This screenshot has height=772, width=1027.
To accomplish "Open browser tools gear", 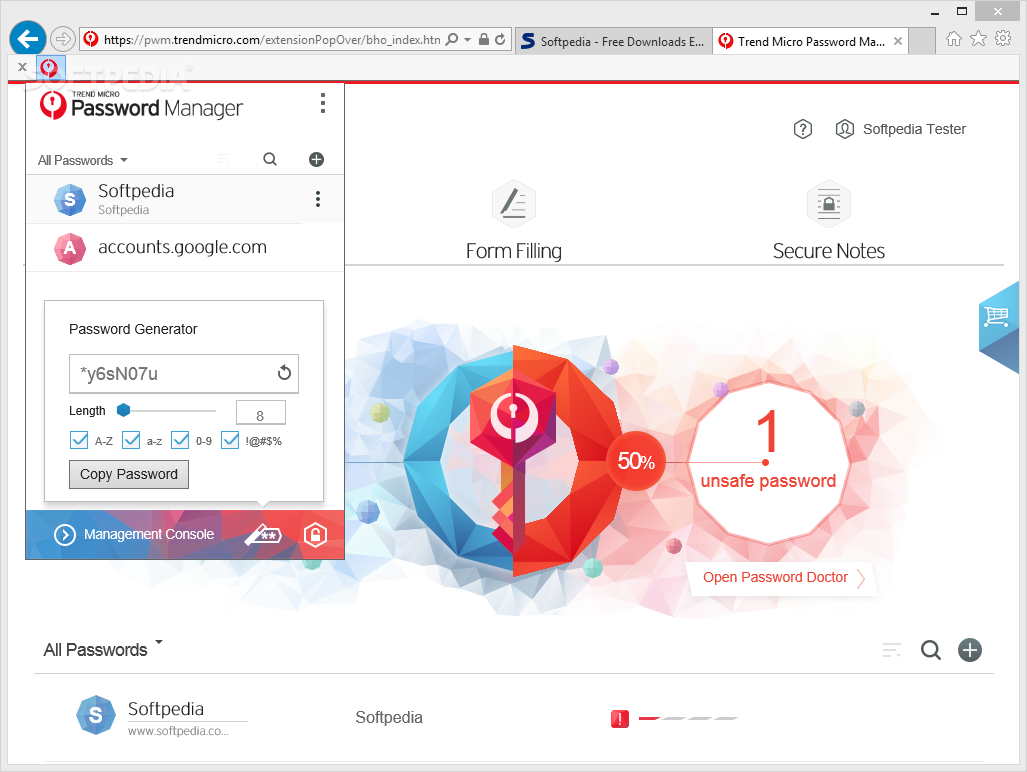I will 1003,39.
